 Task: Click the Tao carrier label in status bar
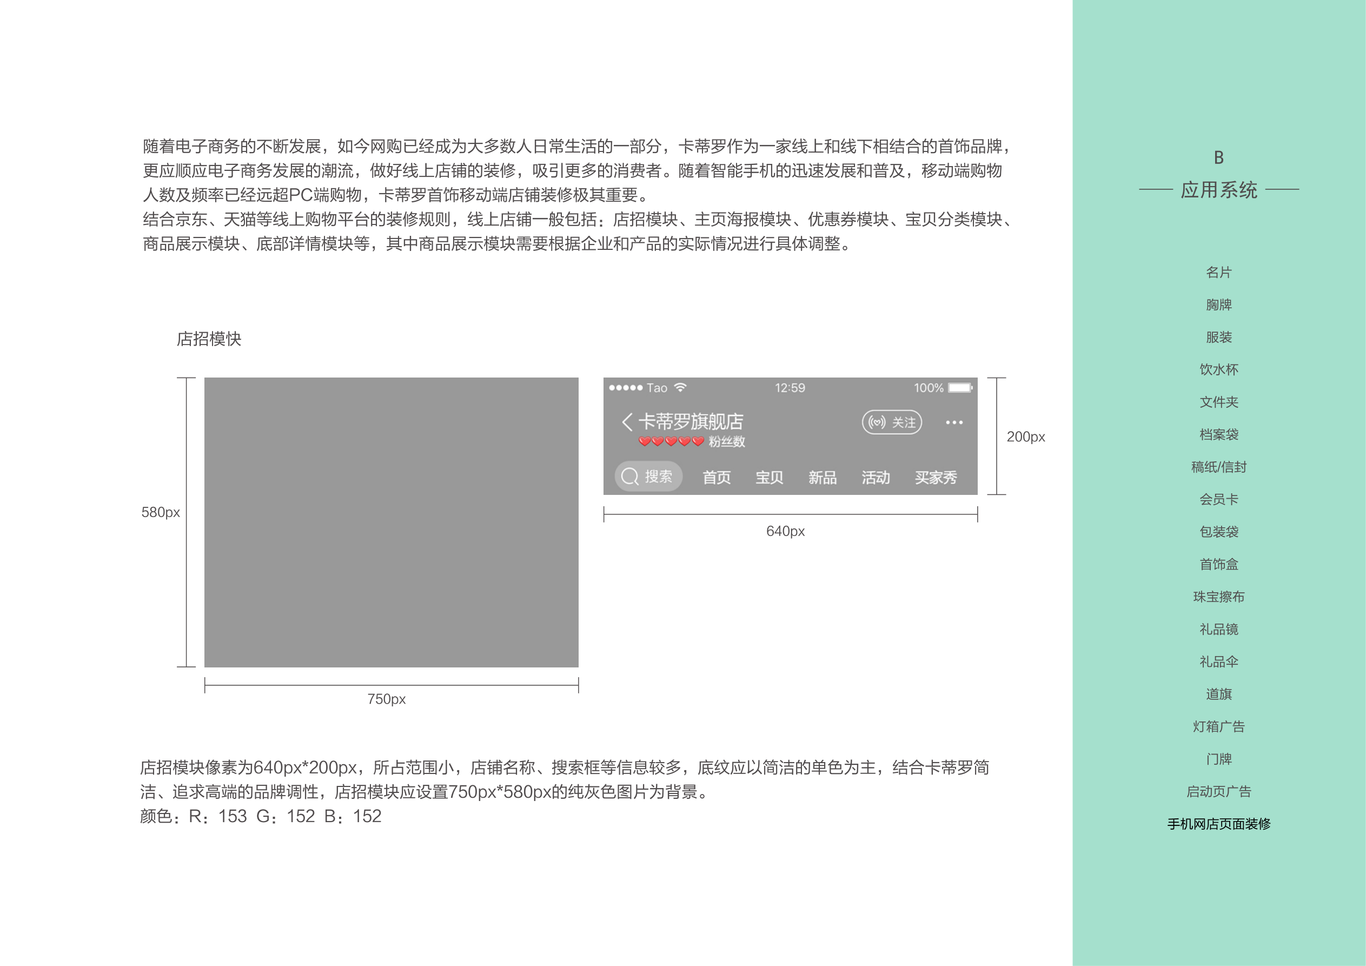[x=657, y=388]
